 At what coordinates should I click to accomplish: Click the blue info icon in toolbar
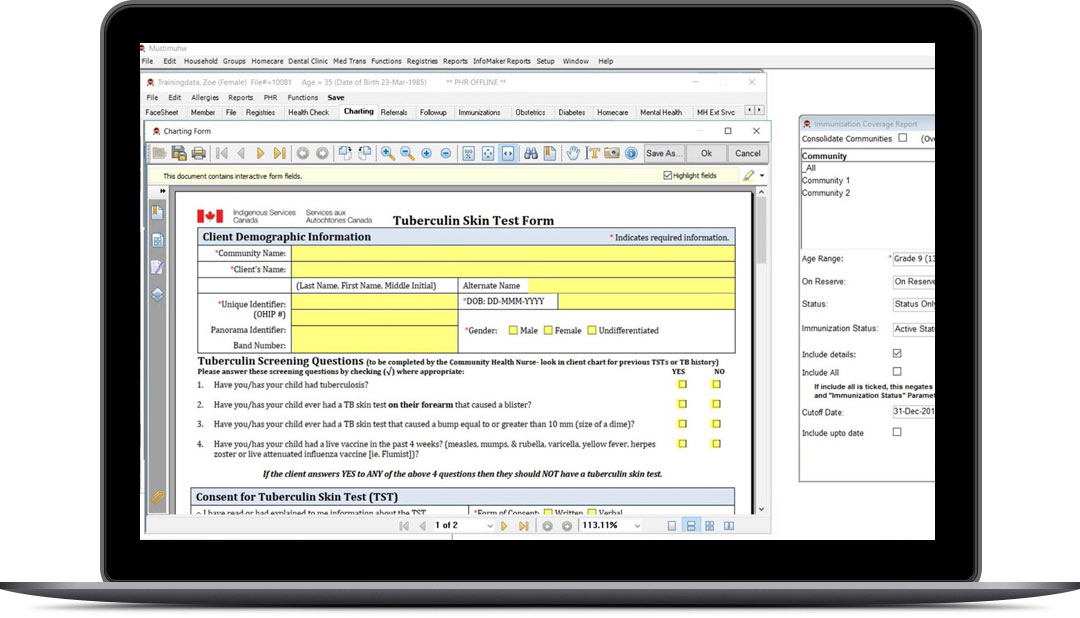[630, 153]
